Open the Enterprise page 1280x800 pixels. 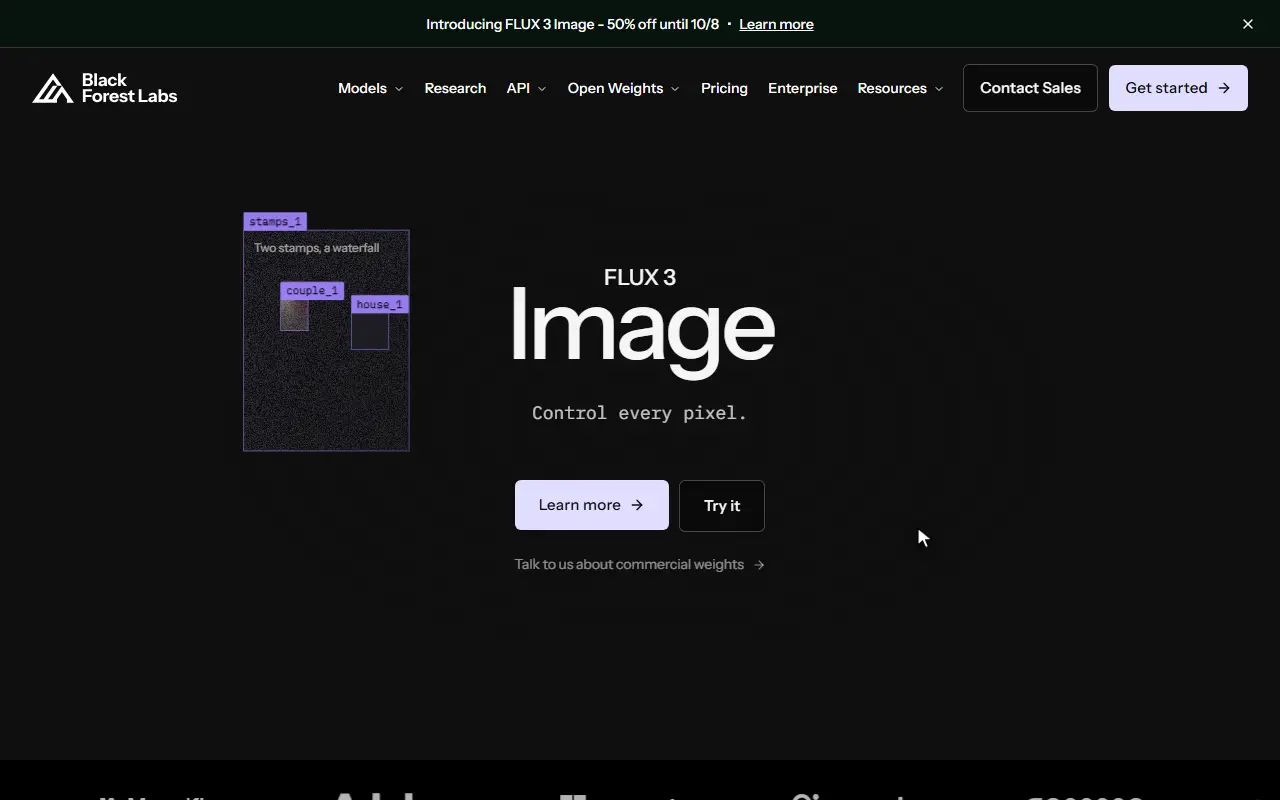(x=803, y=88)
